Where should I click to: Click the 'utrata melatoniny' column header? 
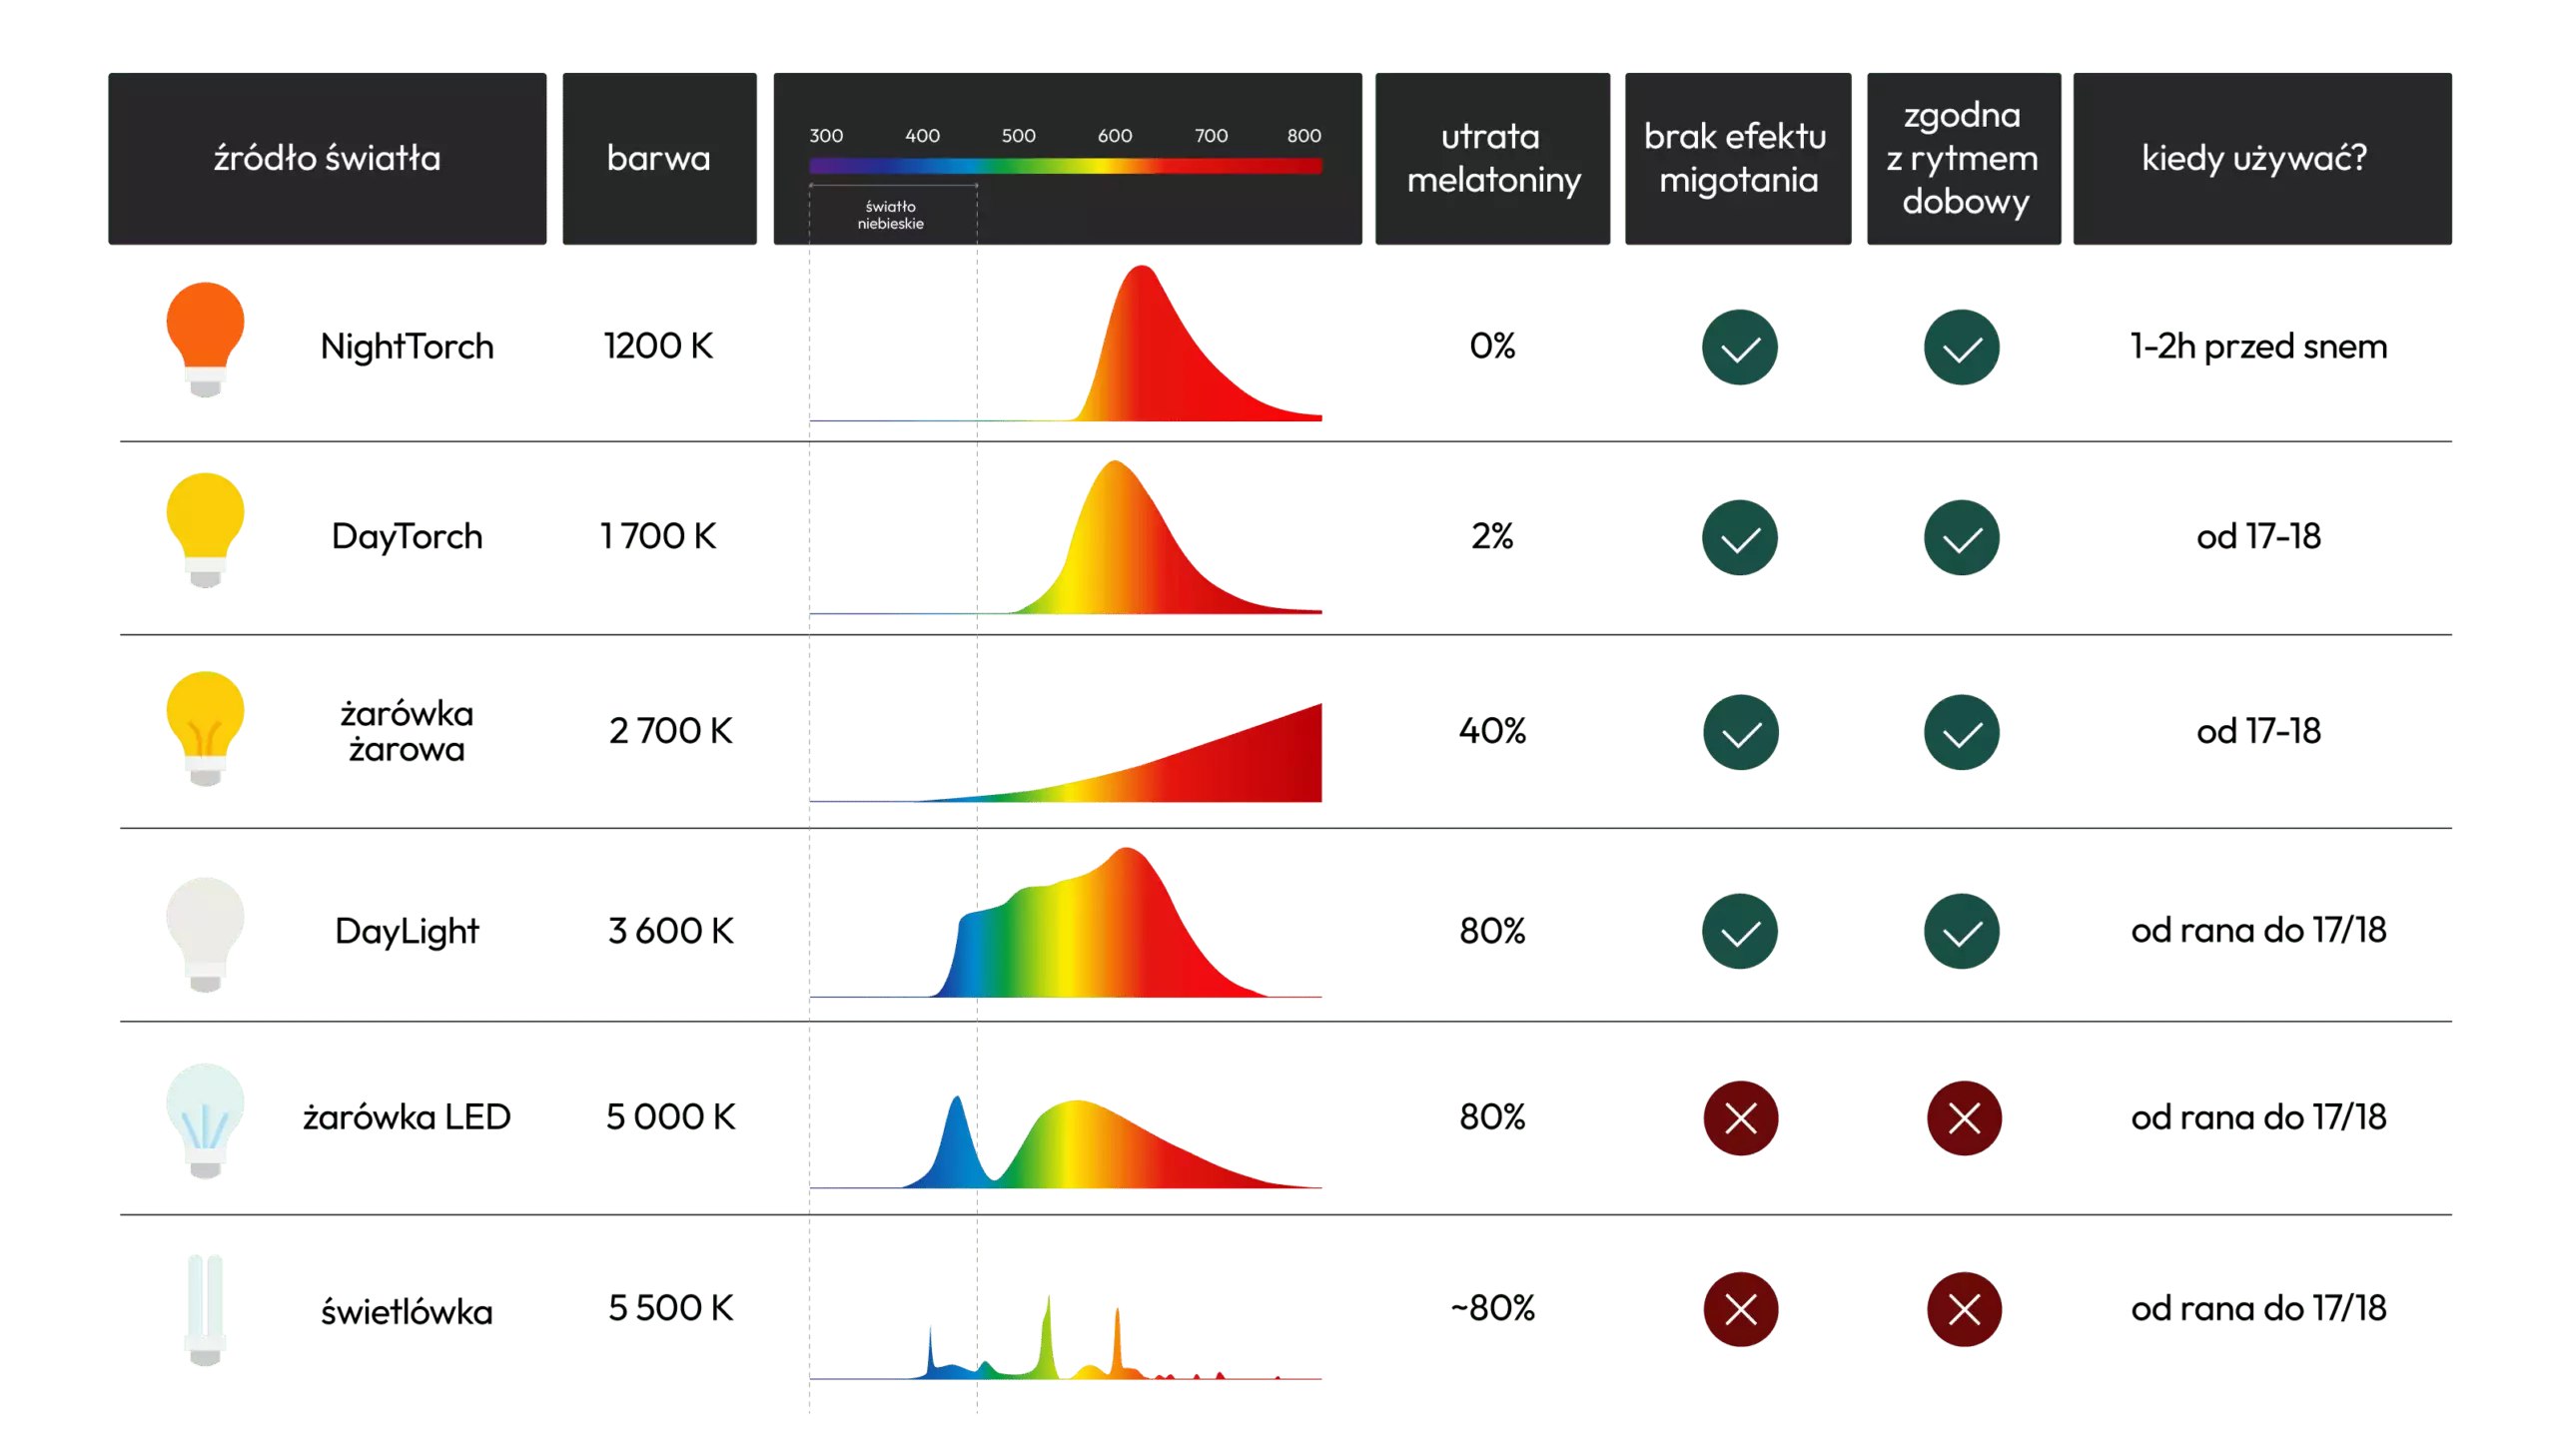coord(1492,158)
